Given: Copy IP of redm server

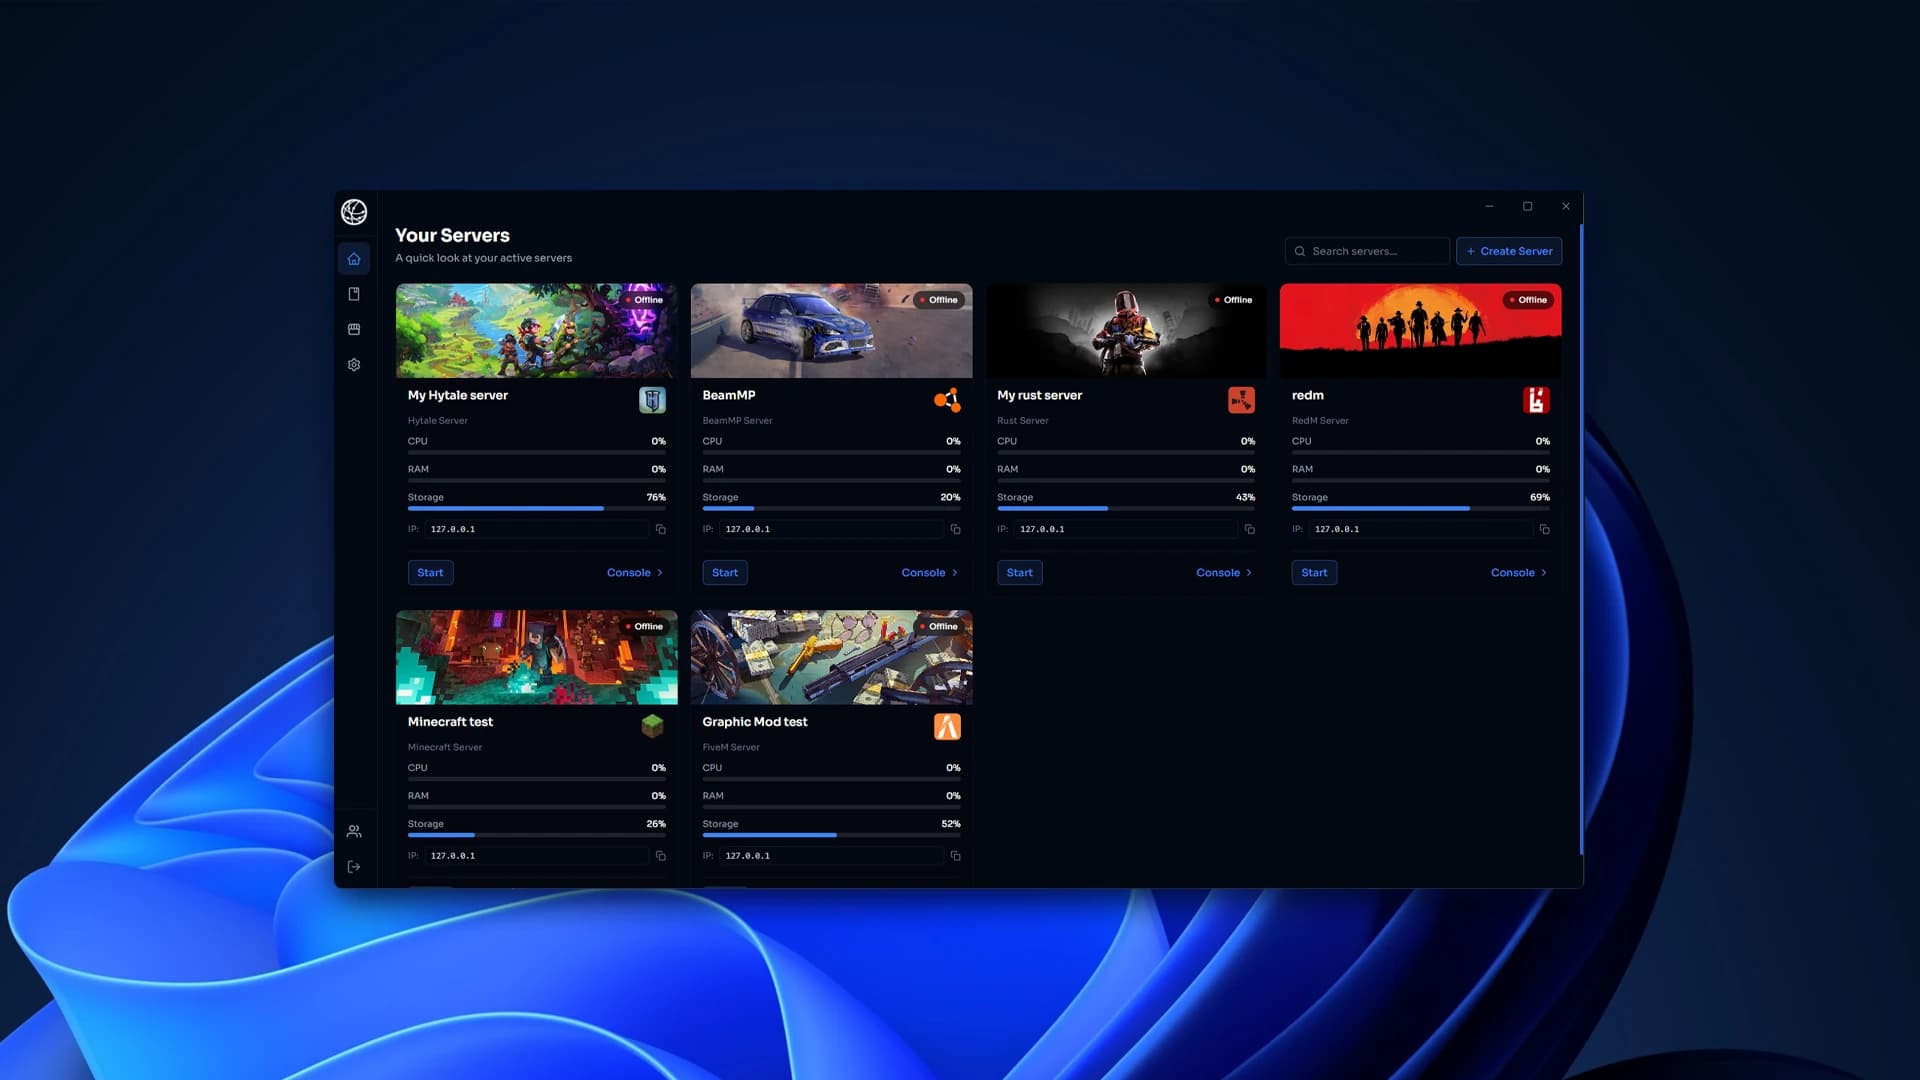Looking at the screenshot, I should pyautogui.click(x=1545, y=529).
